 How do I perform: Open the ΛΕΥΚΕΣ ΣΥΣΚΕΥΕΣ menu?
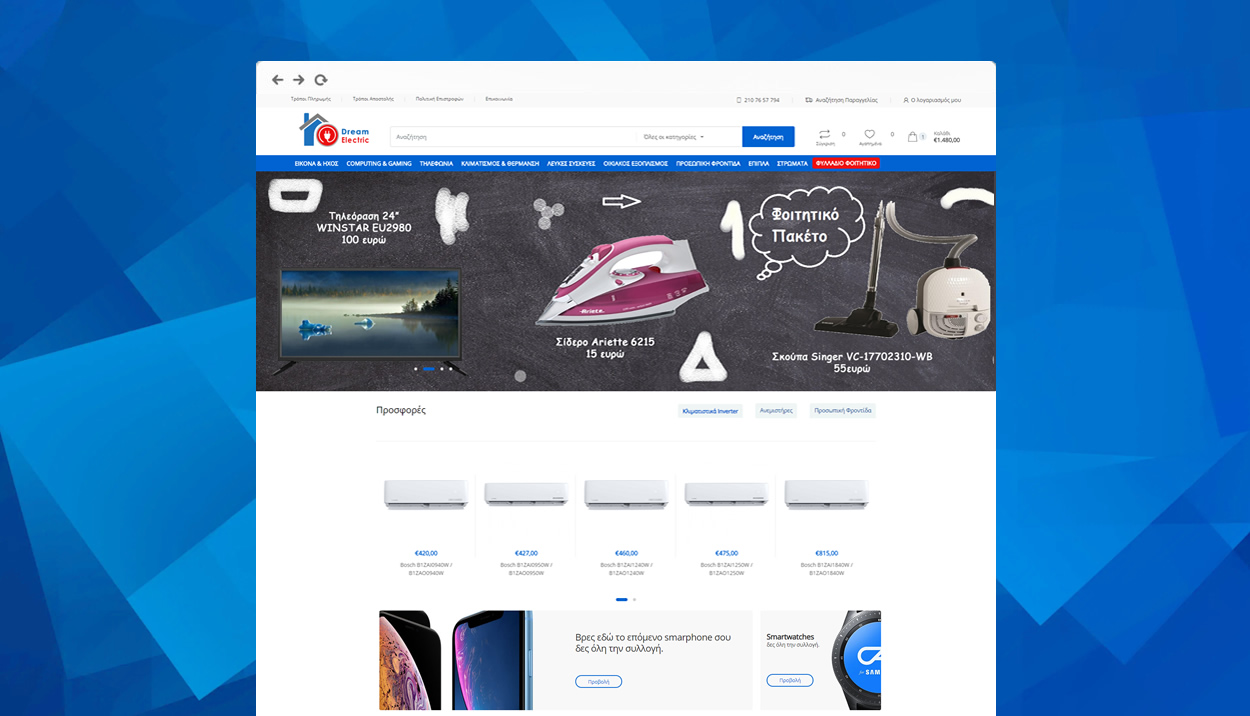[571, 163]
